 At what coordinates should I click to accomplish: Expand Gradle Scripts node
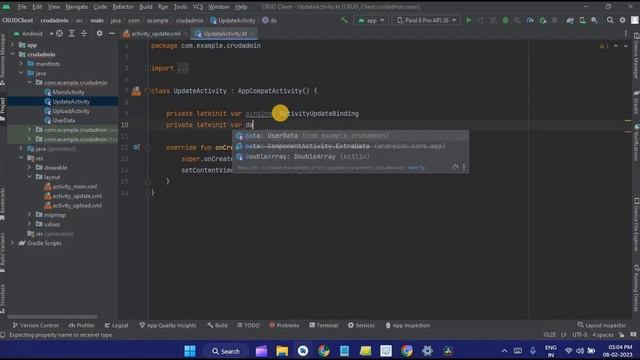click(13, 243)
